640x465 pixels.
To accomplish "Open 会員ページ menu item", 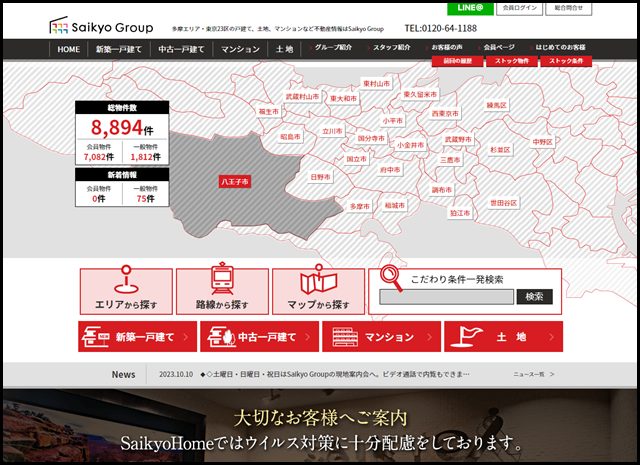I will tap(499, 47).
